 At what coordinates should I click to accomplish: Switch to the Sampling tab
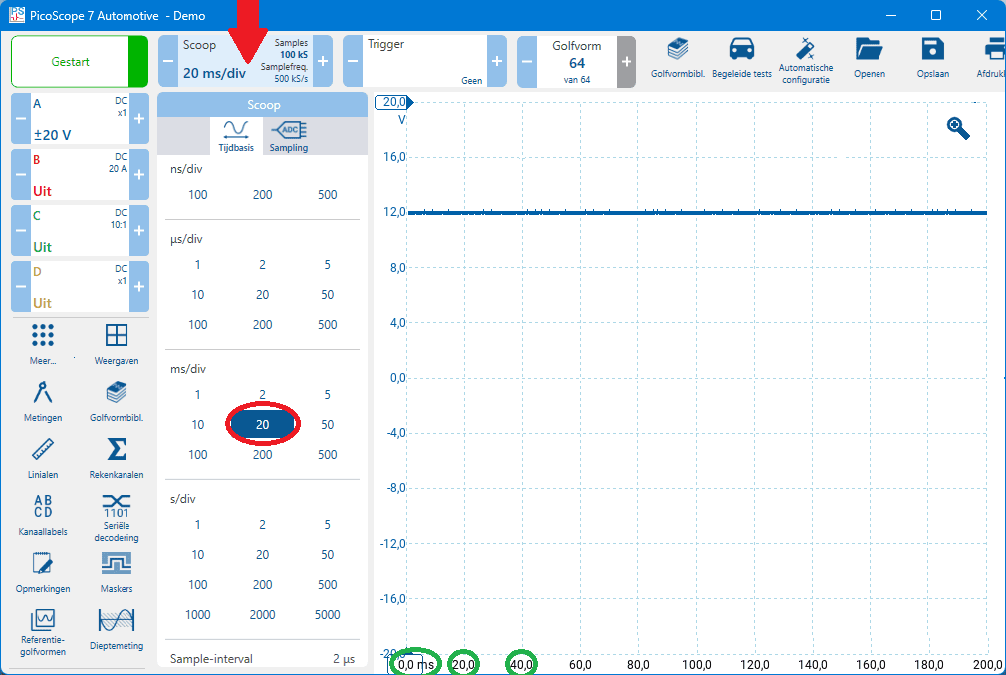pos(289,135)
